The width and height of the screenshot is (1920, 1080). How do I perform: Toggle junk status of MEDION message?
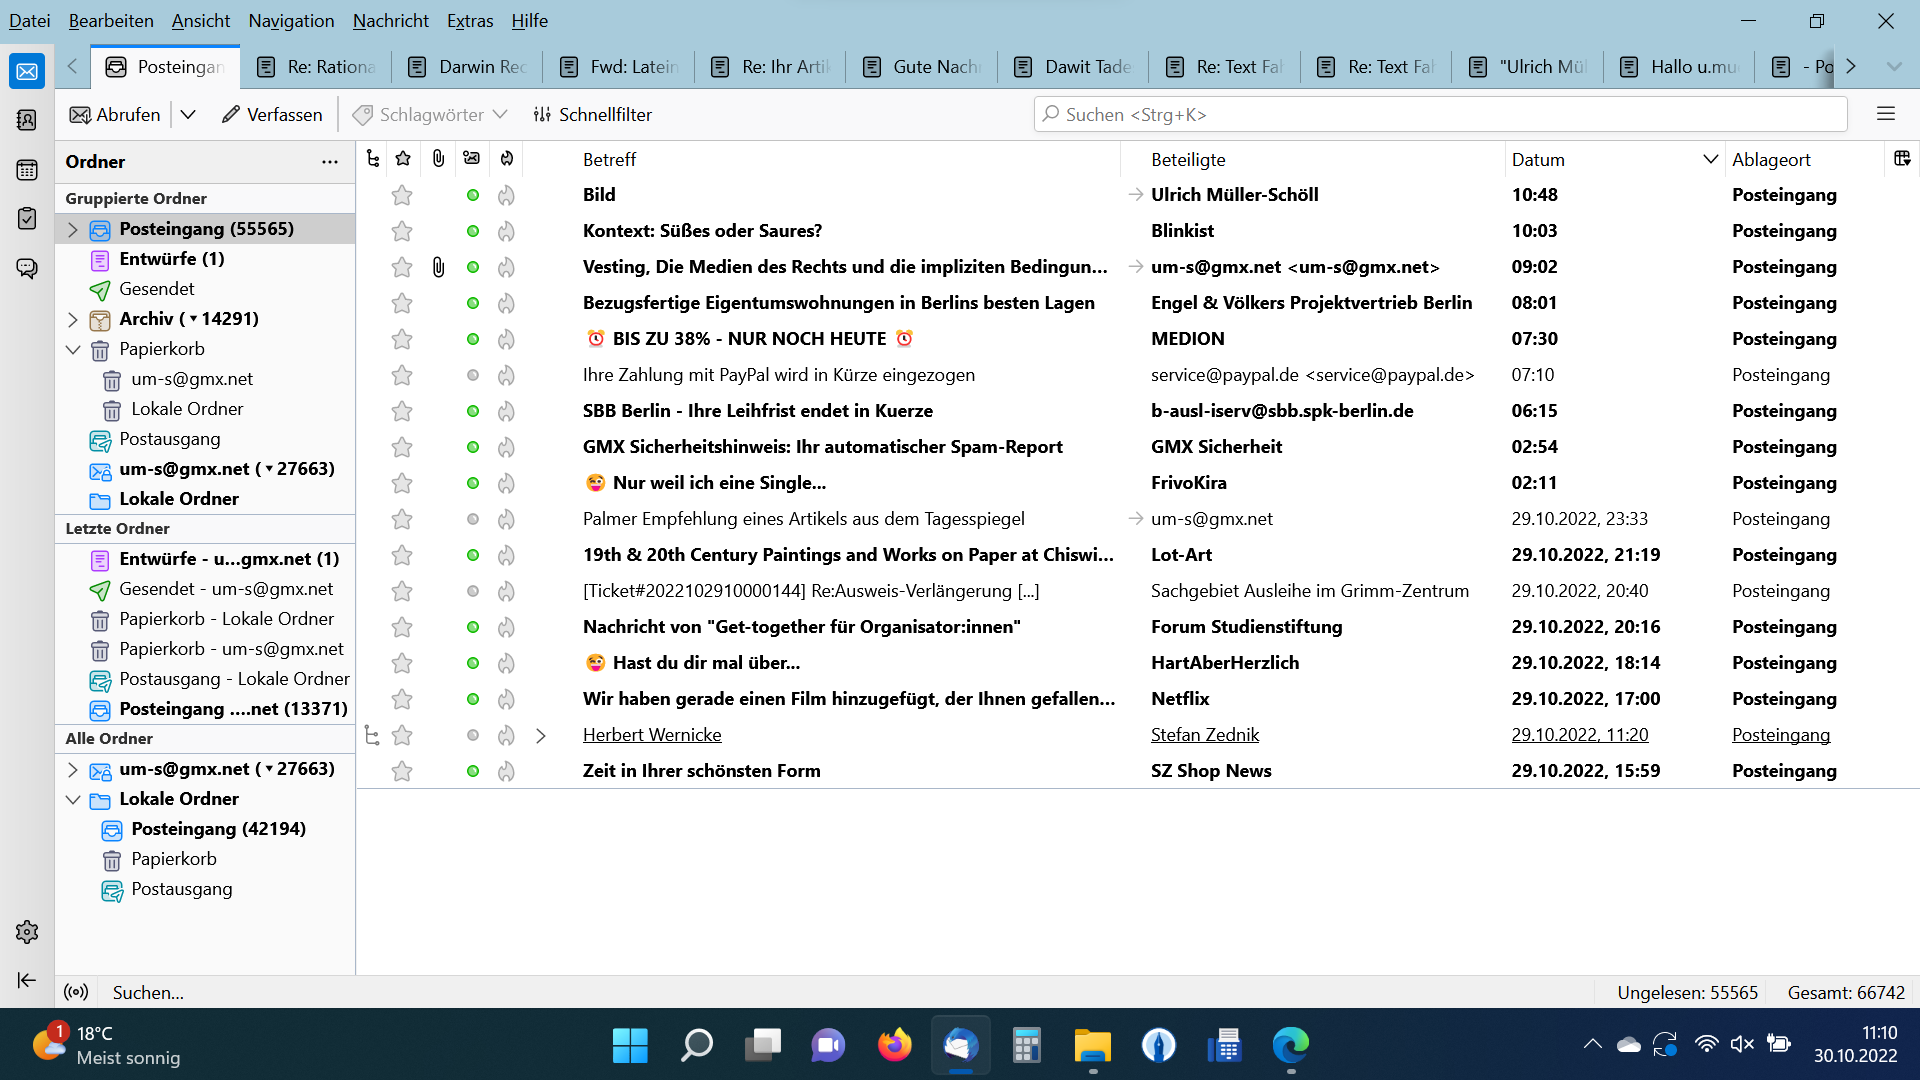point(506,339)
